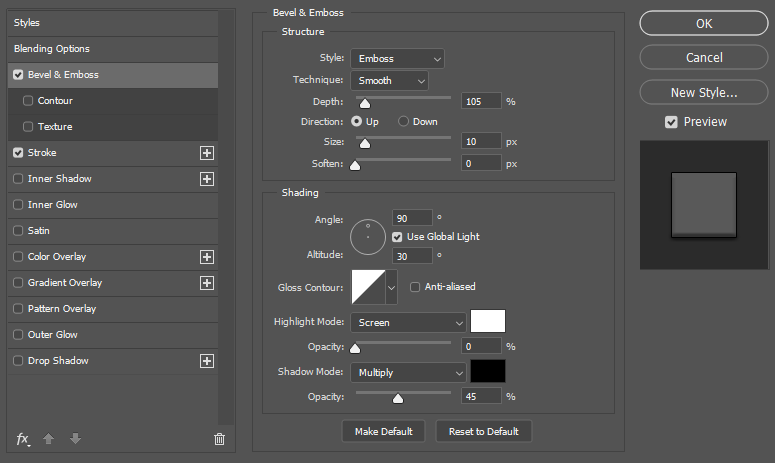The height and width of the screenshot is (463, 775).
Task: Open the Satin effect settings
Action: tap(39, 231)
